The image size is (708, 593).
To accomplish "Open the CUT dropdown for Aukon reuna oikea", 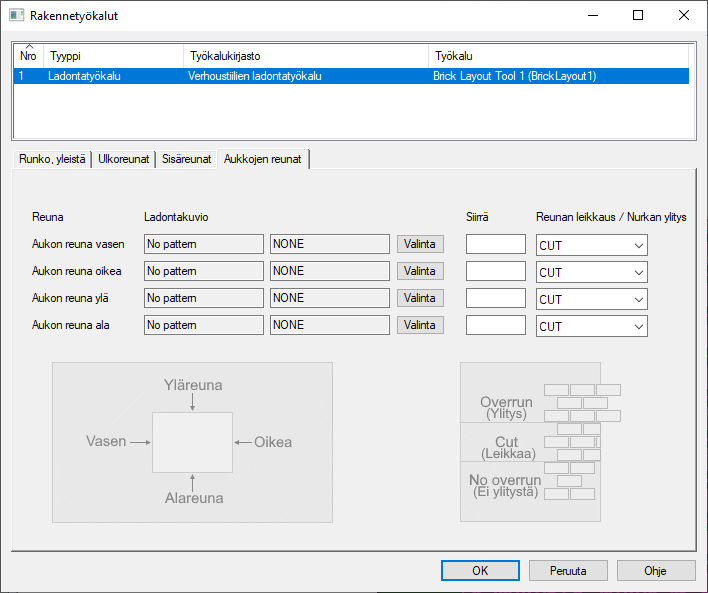I will 591,272.
